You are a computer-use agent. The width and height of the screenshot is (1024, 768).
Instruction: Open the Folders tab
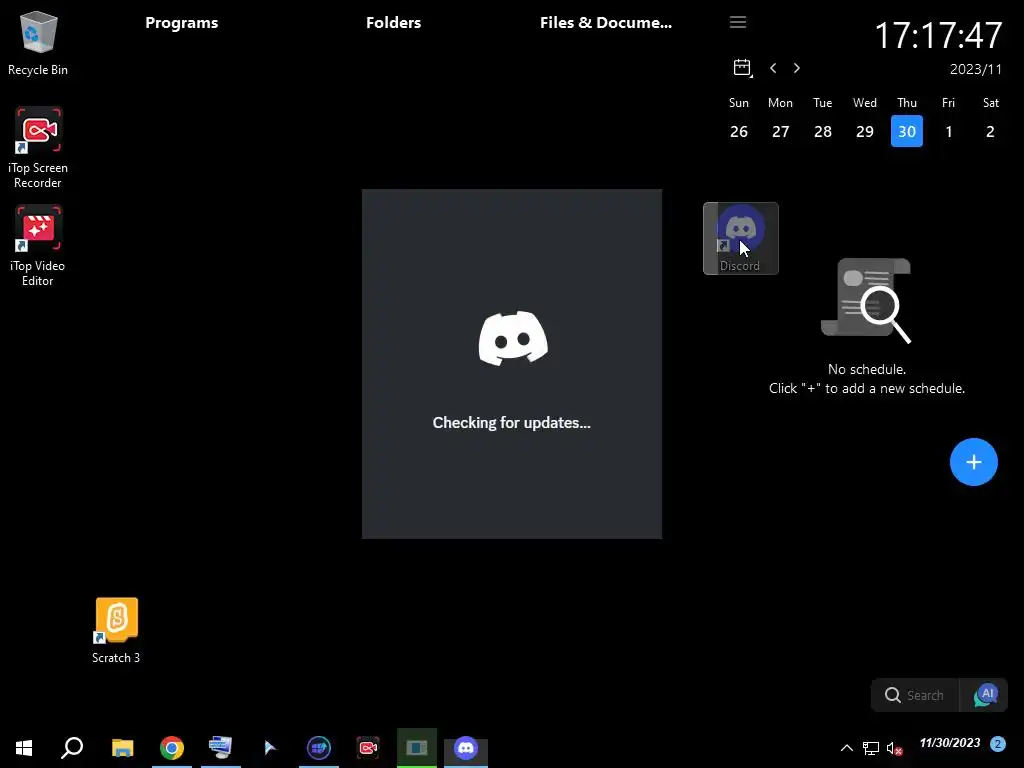pos(393,22)
